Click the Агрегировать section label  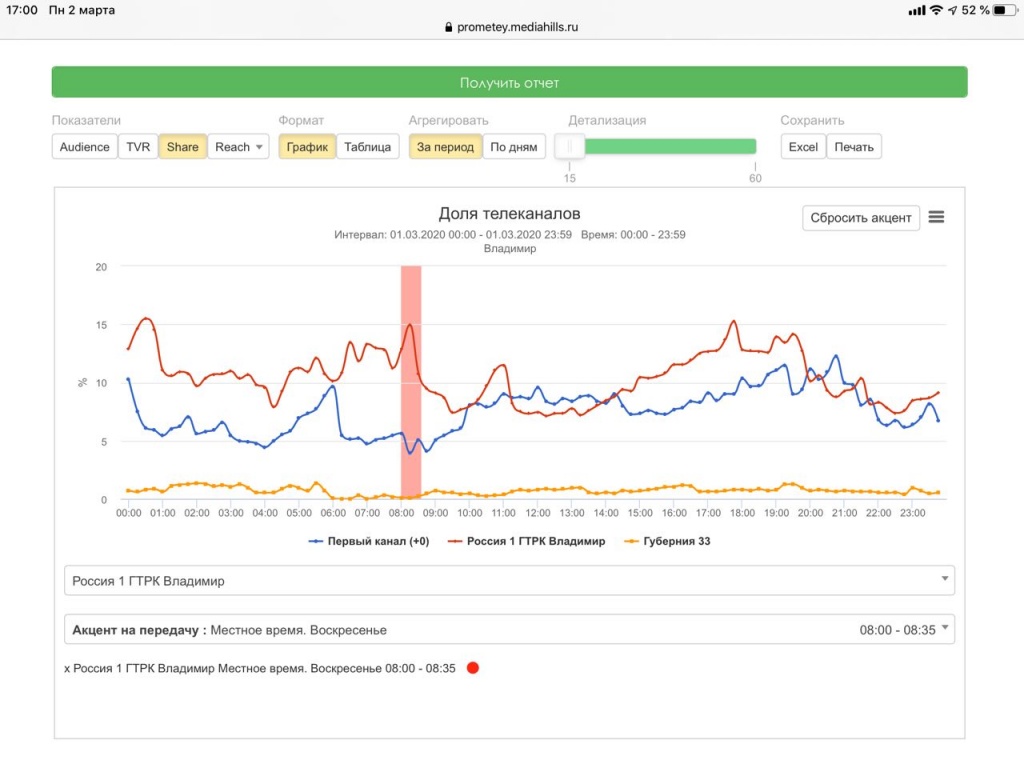click(449, 120)
